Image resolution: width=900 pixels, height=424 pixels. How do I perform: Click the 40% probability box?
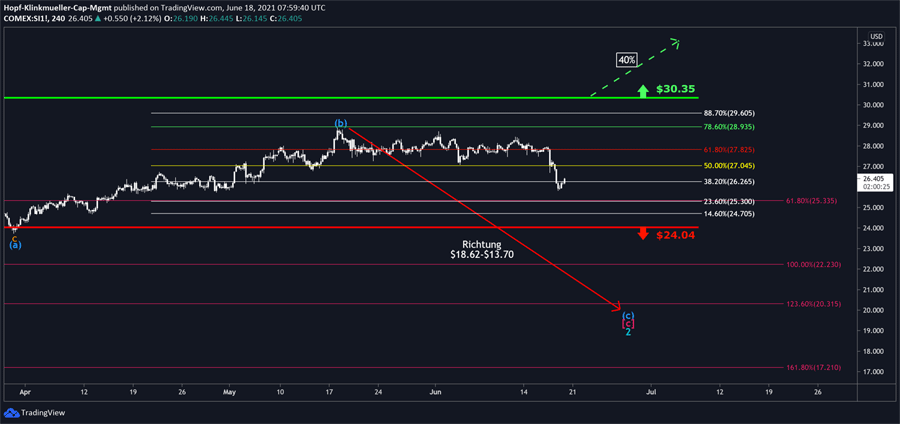(627, 60)
